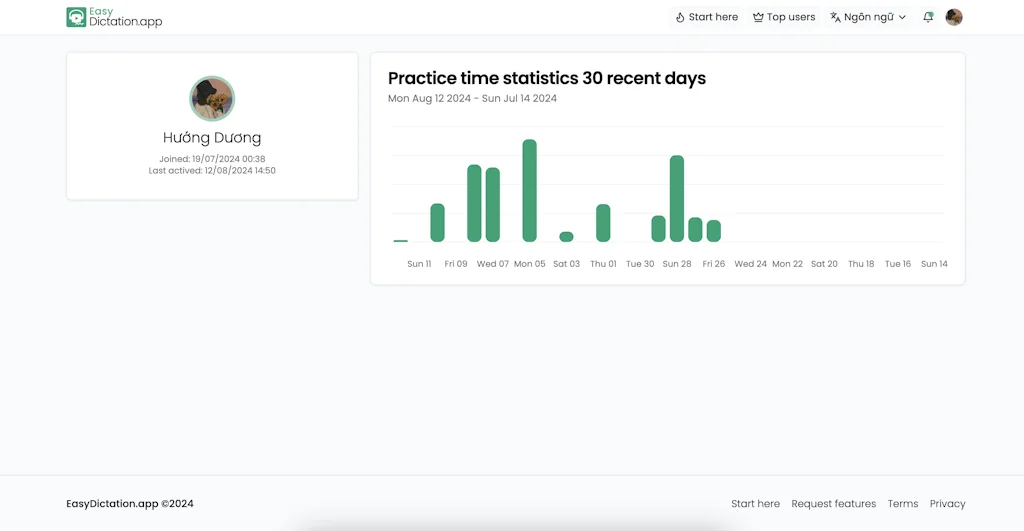This screenshot has height=531, width=1024.
Task: Click the bar above Fri 26
Action: (x=714, y=231)
